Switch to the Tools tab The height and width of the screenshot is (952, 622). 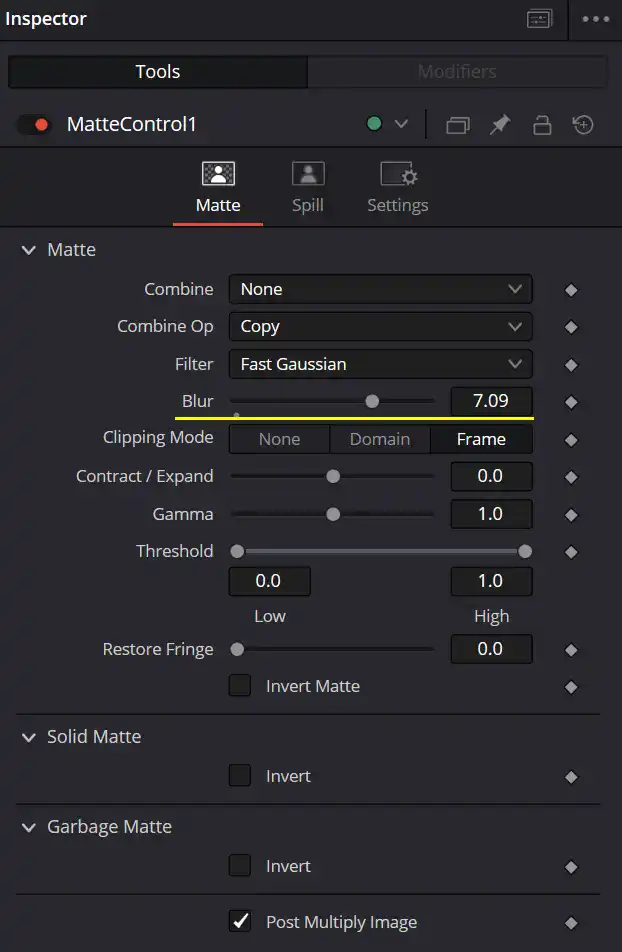(158, 72)
